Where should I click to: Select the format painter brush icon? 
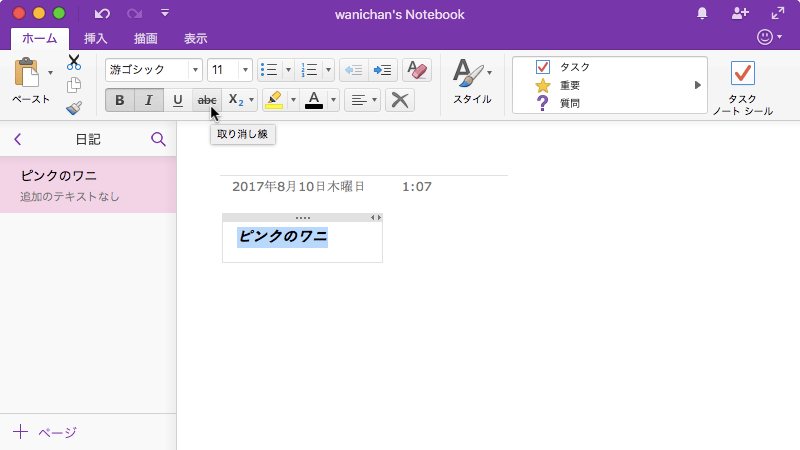[74, 108]
